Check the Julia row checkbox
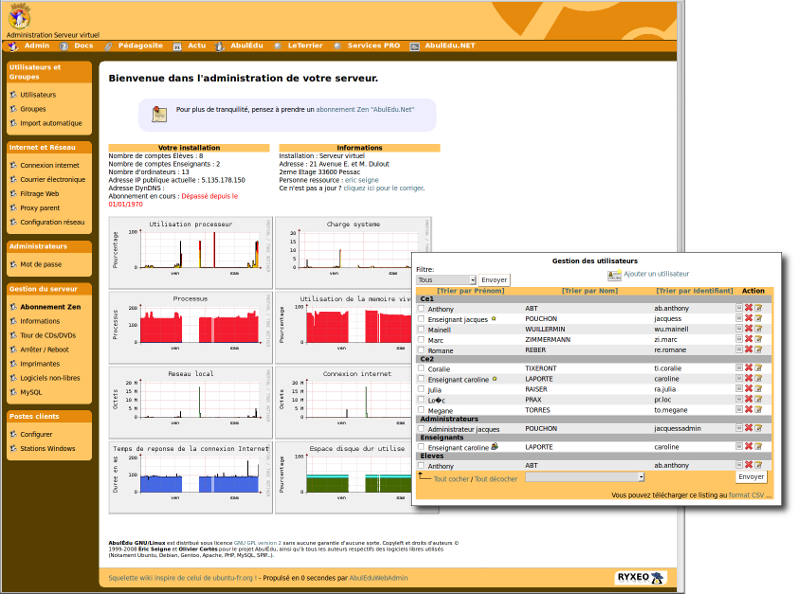 pos(421,389)
